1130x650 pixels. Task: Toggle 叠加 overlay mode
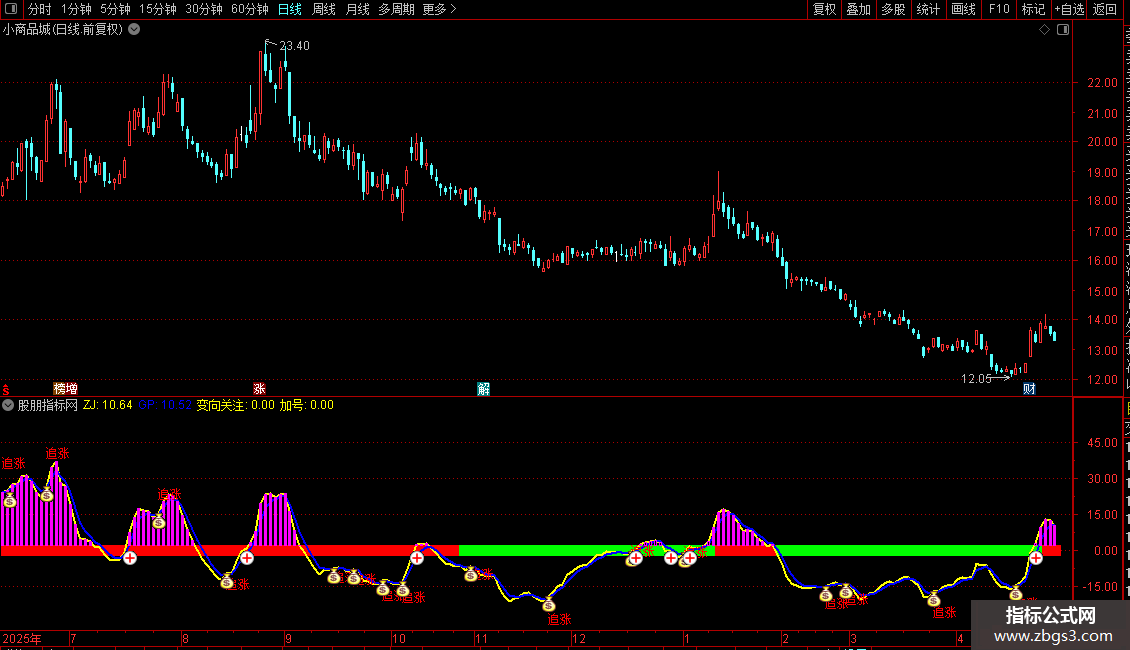(858, 9)
